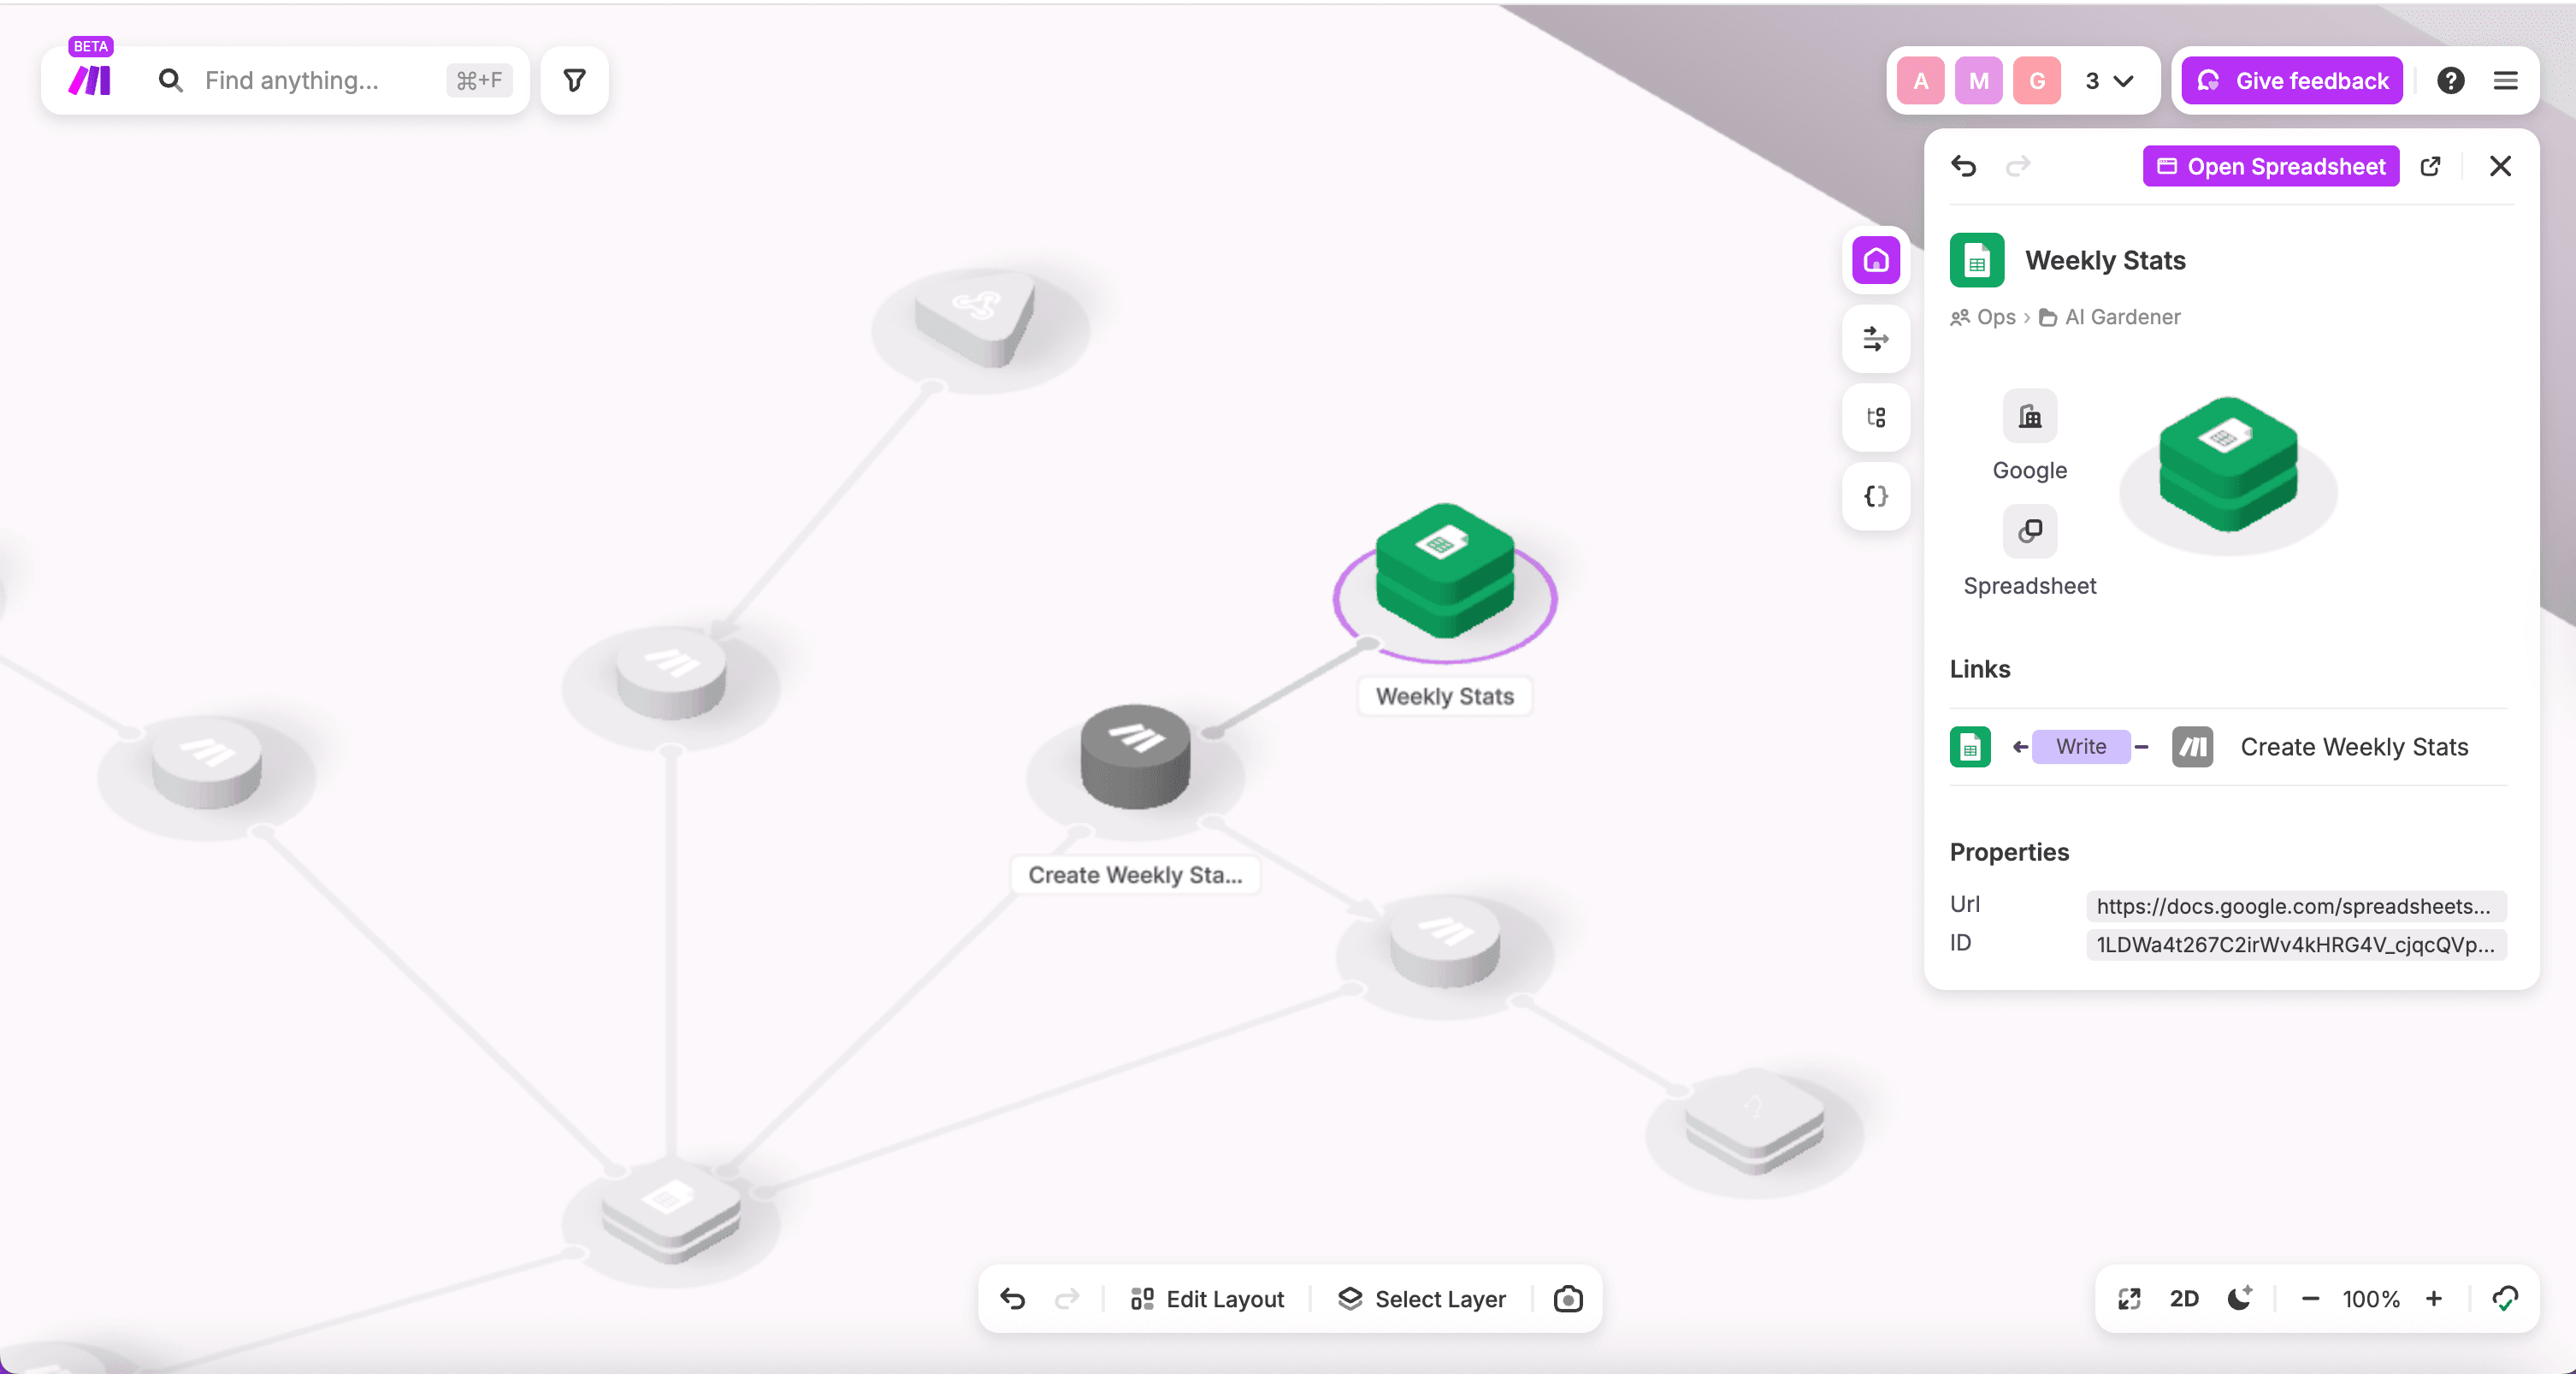Toggle dark mode moon icon
The image size is (2576, 1374).
[2239, 1298]
